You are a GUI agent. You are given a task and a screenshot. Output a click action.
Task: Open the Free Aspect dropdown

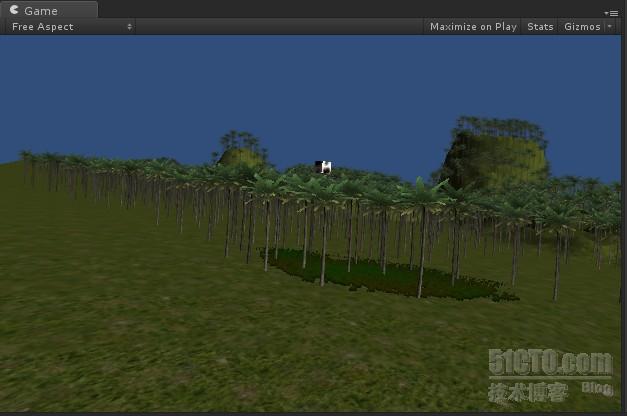pos(69,27)
